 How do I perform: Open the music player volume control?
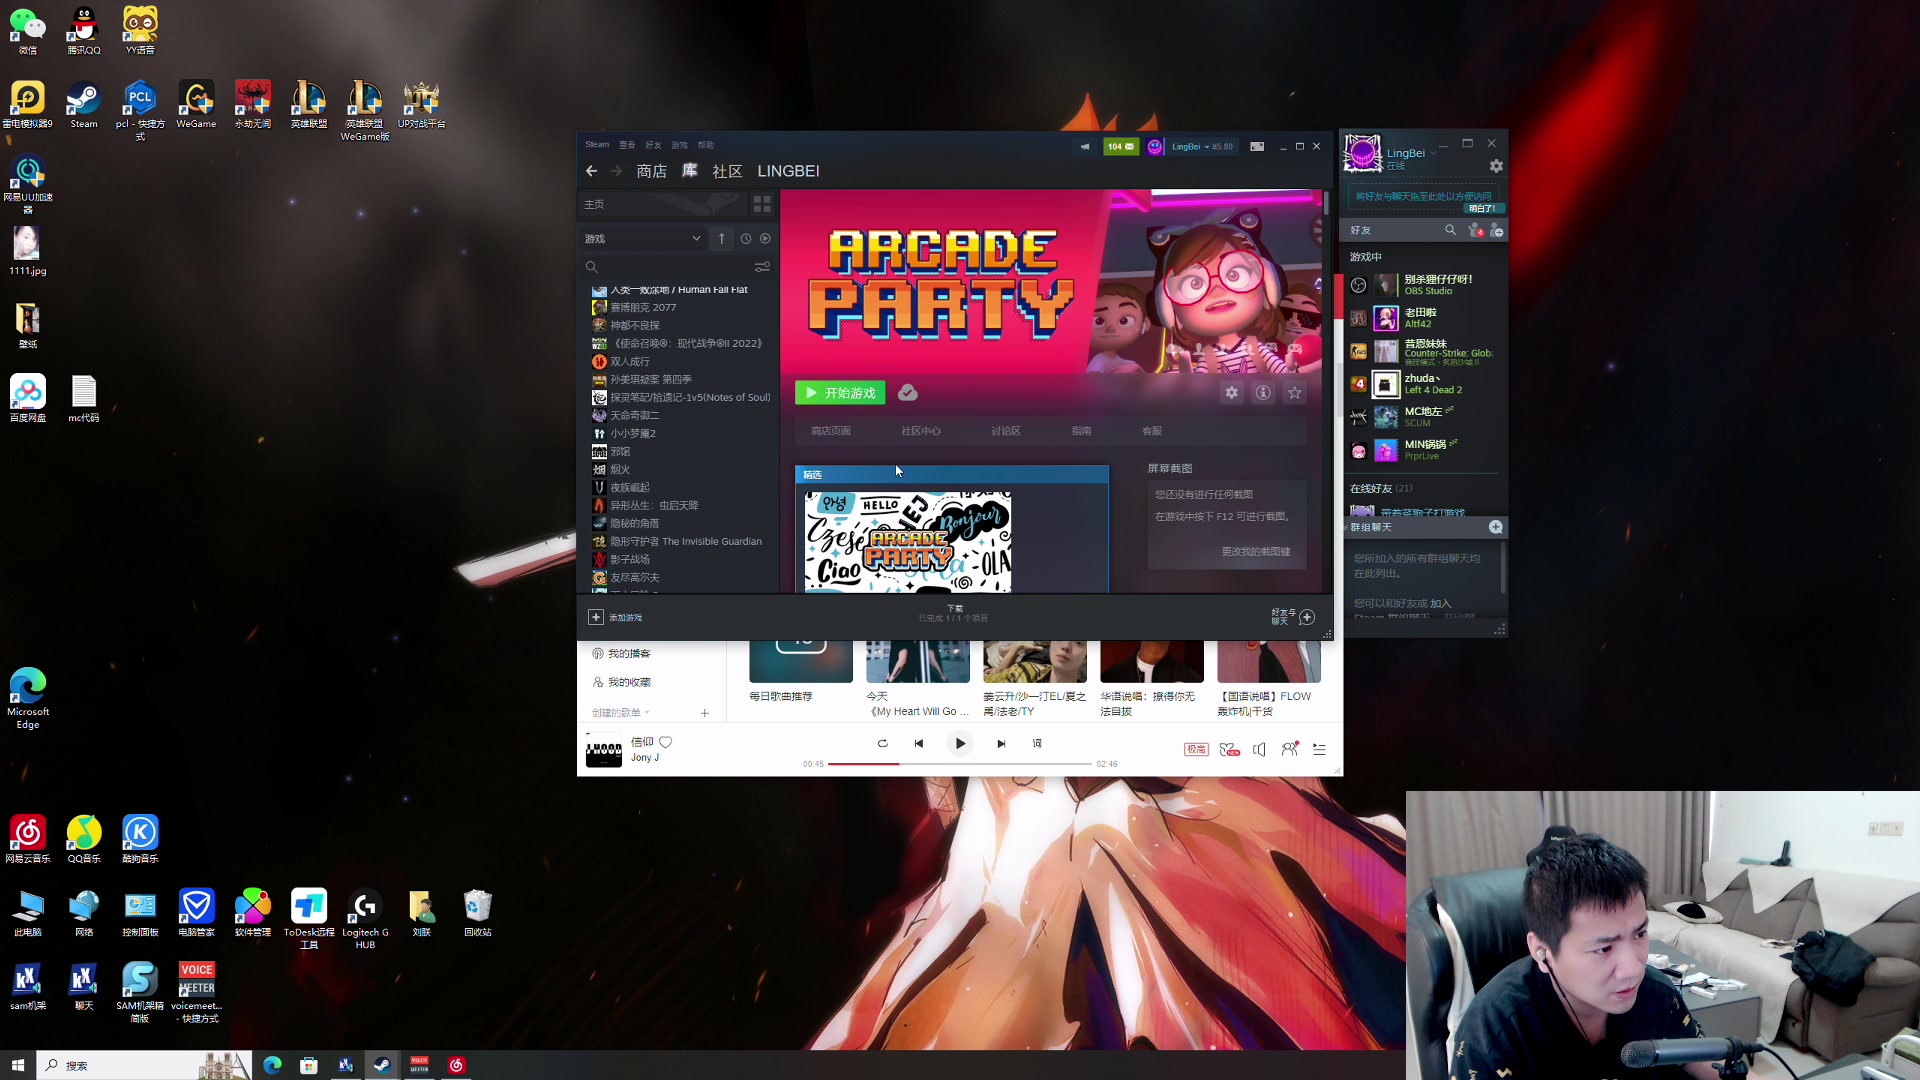coord(1259,749)
